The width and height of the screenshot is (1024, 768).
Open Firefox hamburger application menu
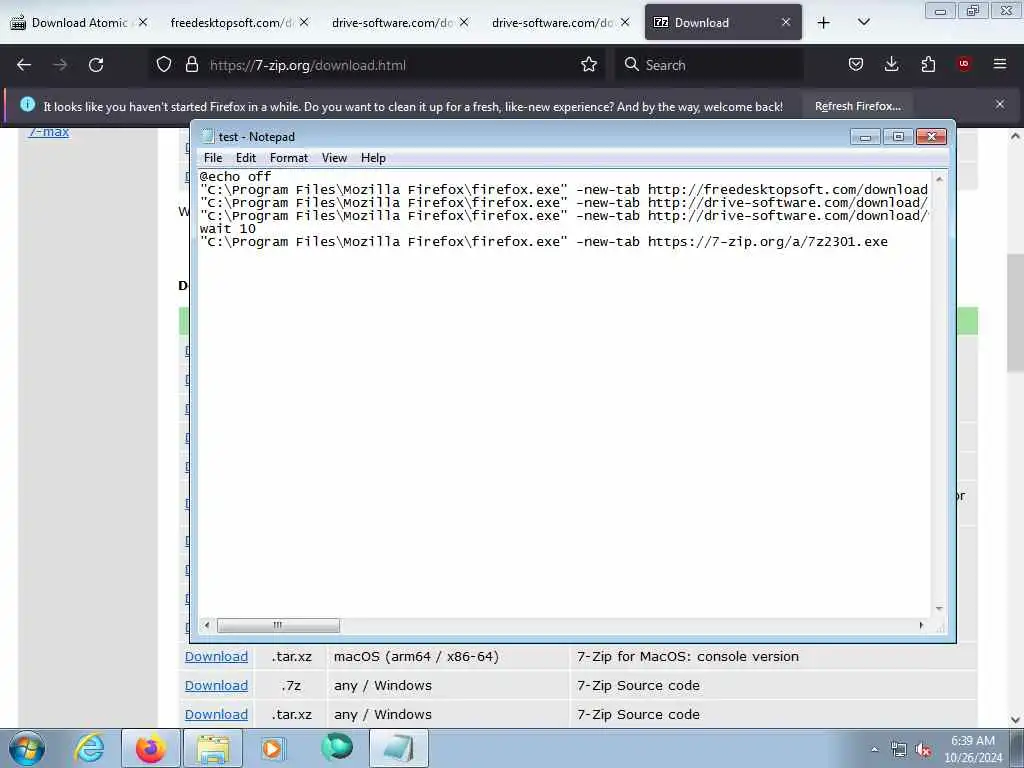click(1000, 65)
